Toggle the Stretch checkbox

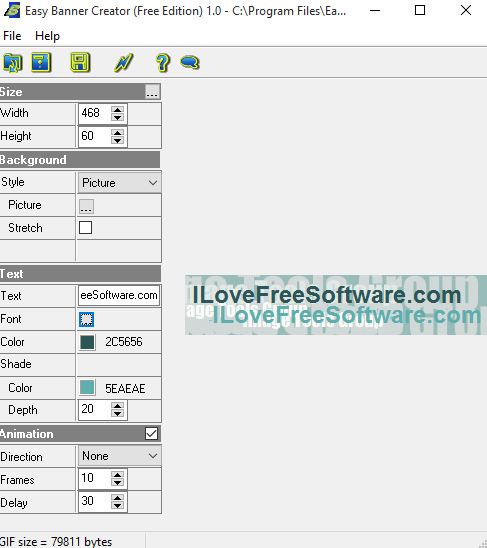click(x=85, y=228)
